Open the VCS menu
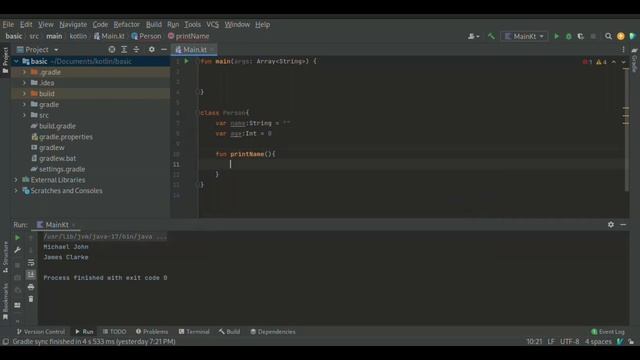 tap(212, 24)
